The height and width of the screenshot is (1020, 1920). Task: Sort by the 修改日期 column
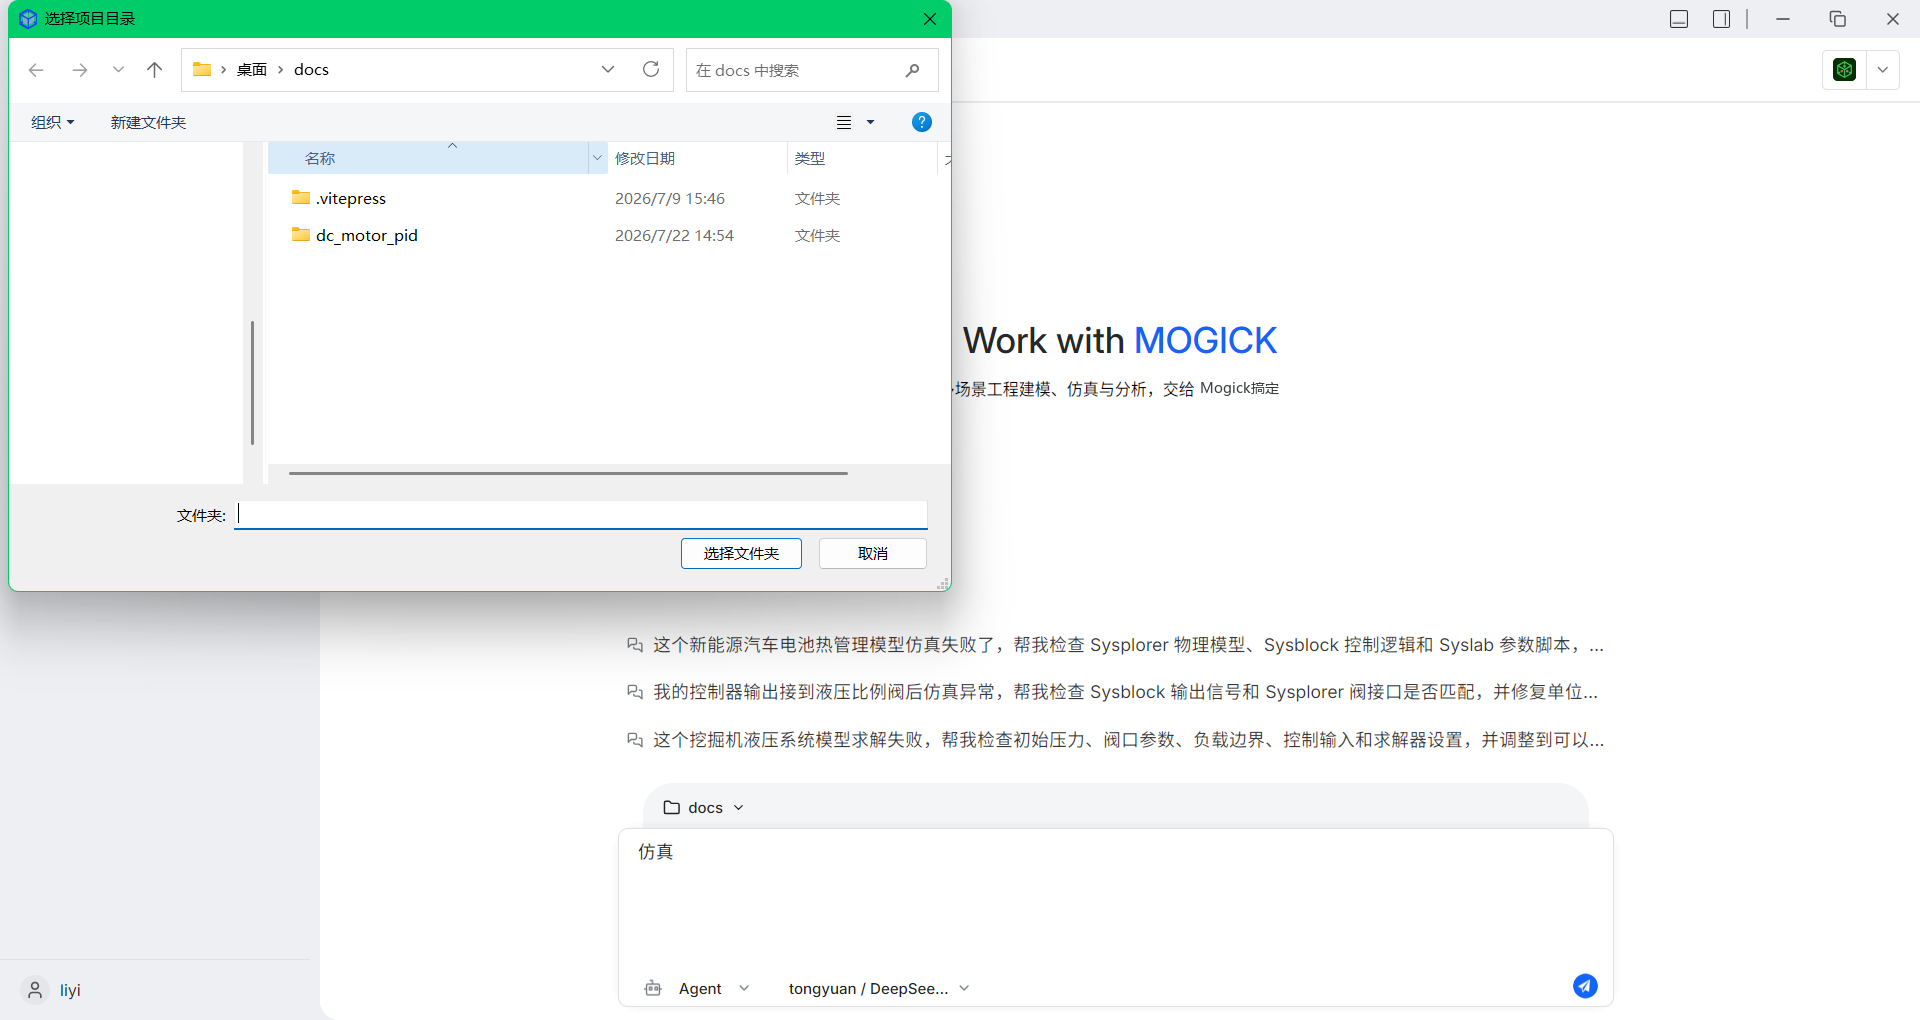point(697,158)
